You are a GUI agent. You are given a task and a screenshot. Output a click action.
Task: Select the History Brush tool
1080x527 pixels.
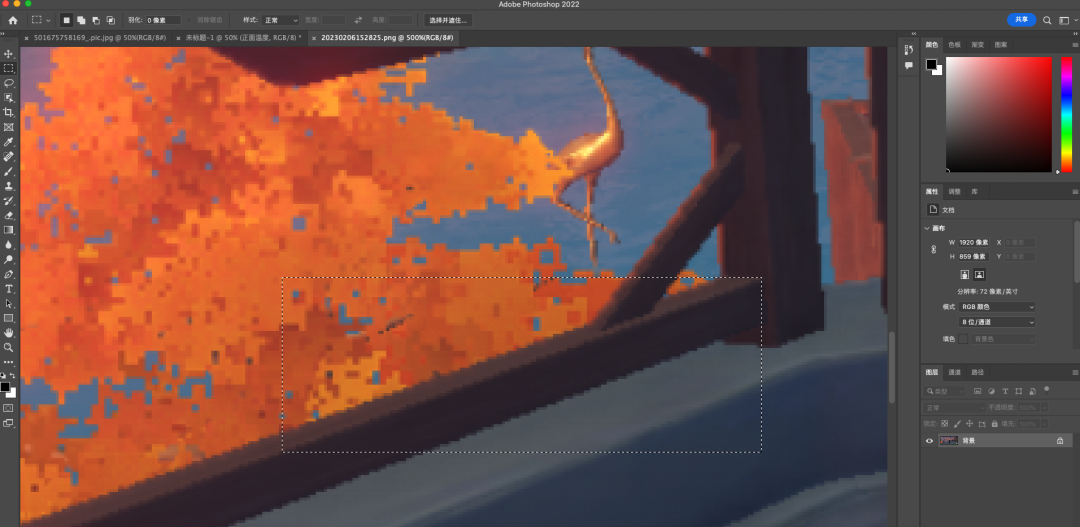coord(9,200)
